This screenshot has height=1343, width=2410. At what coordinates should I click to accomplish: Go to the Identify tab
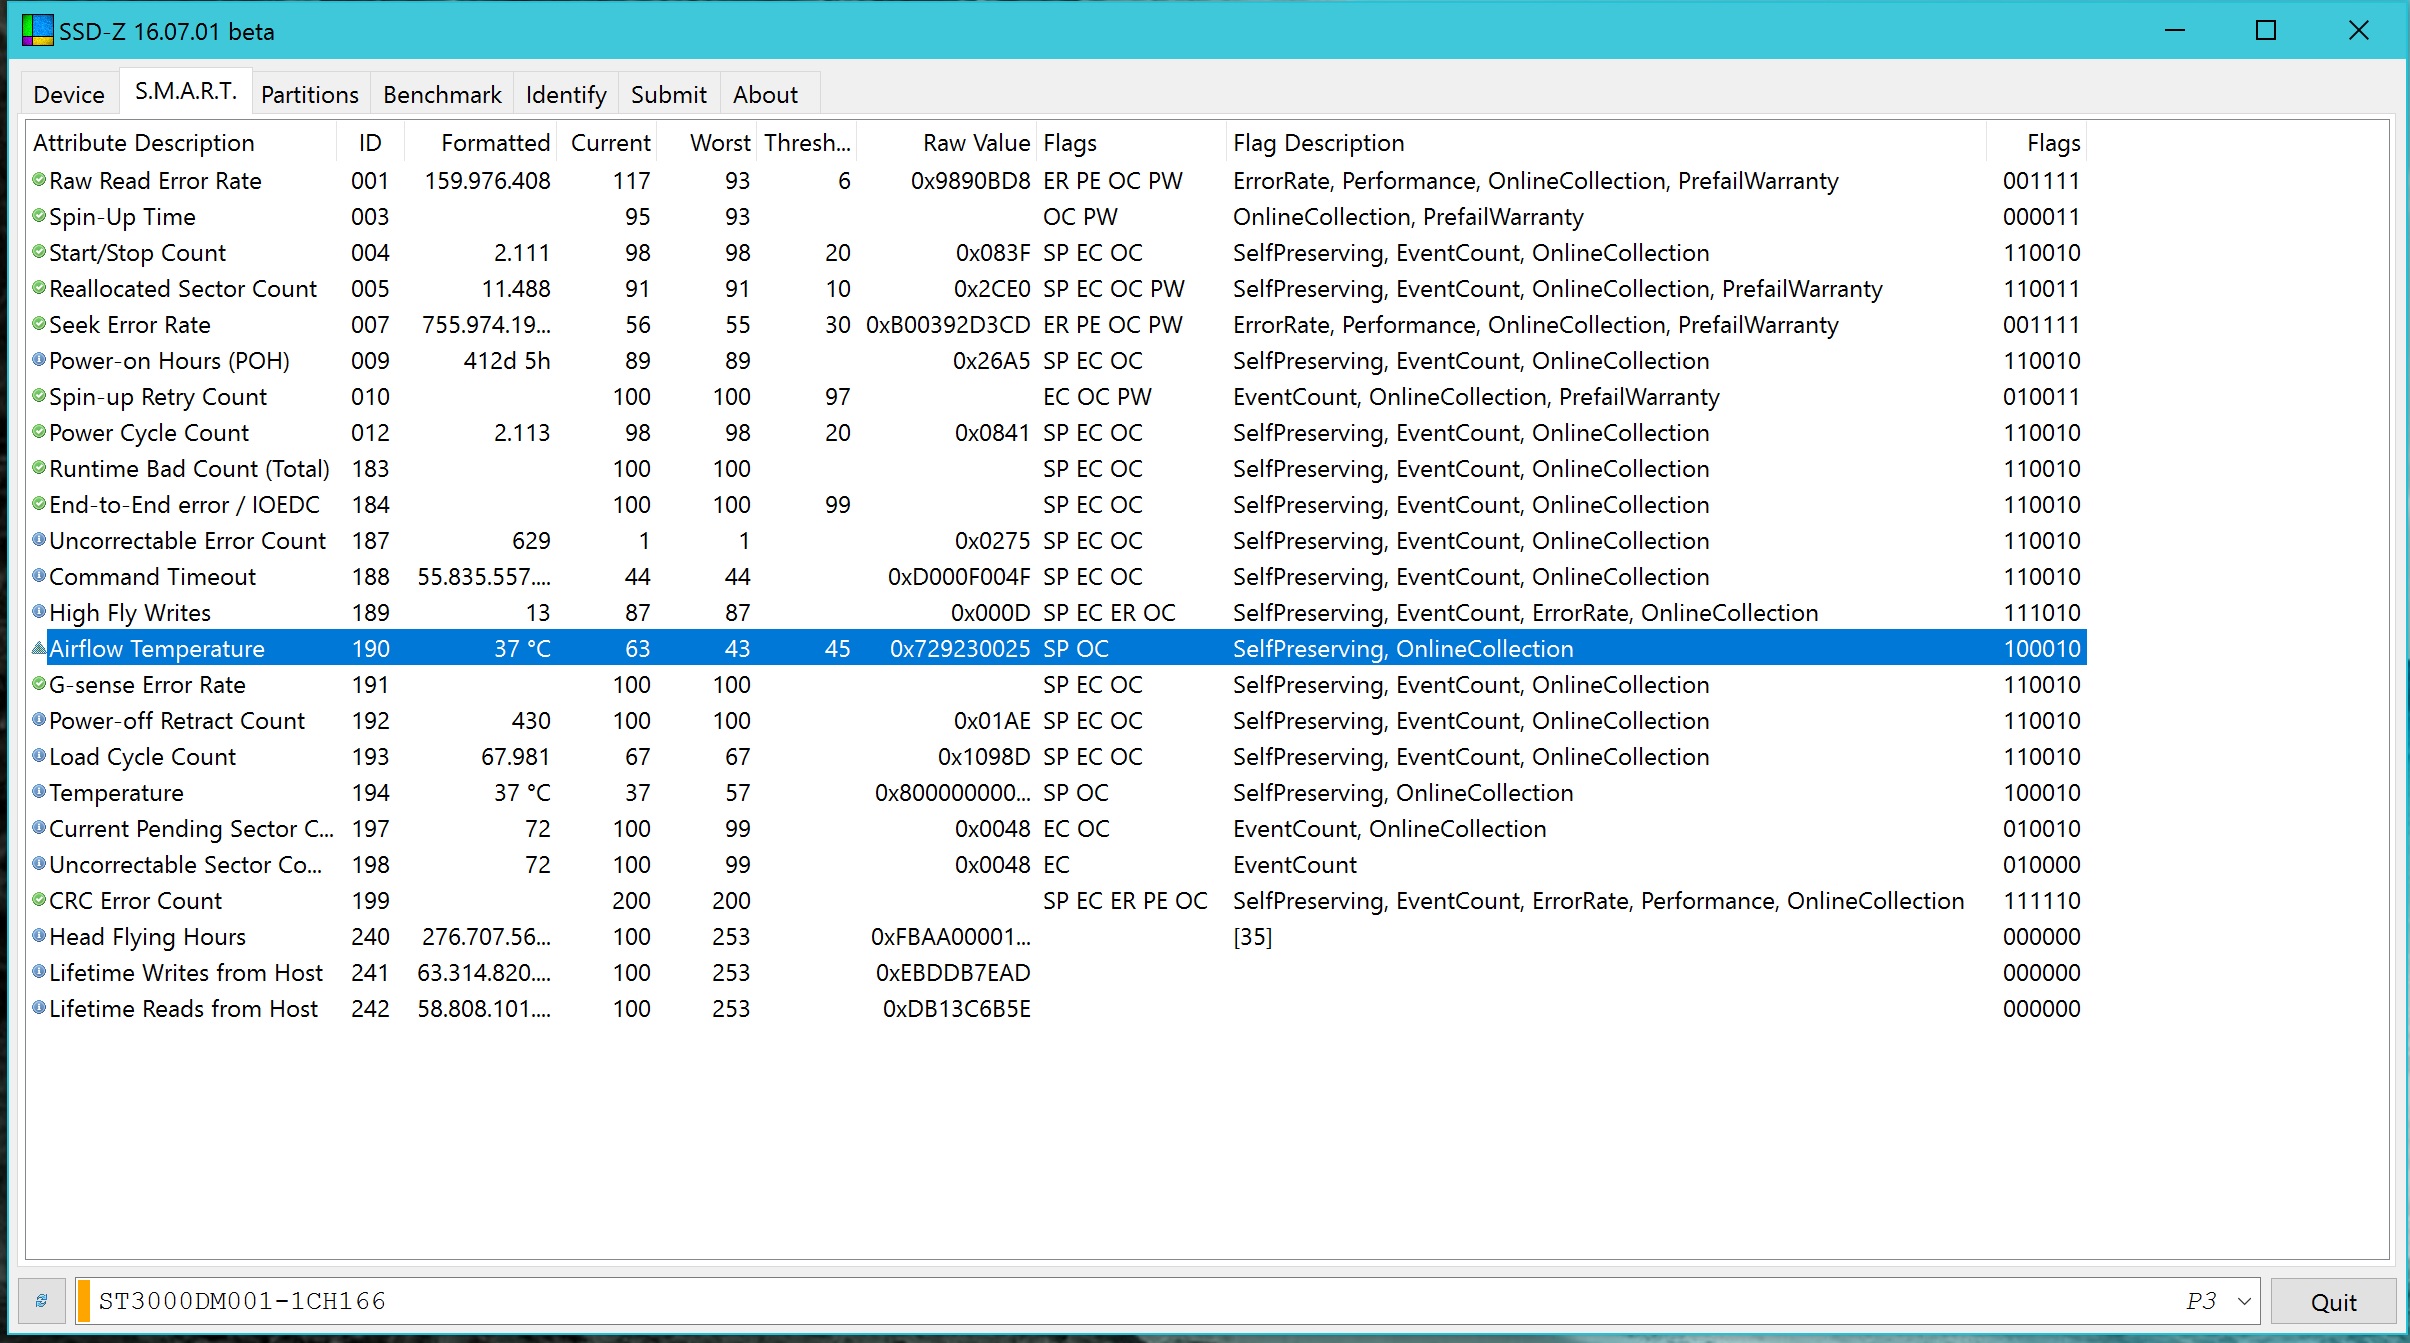click(566, 95)
